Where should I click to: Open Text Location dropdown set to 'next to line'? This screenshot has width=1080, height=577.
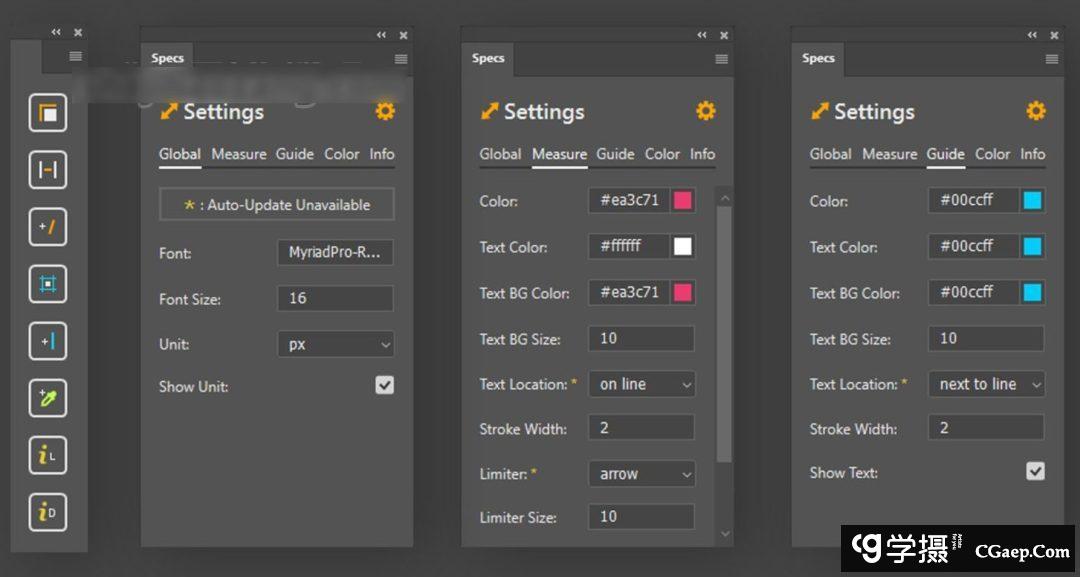[x=986, y=384]
